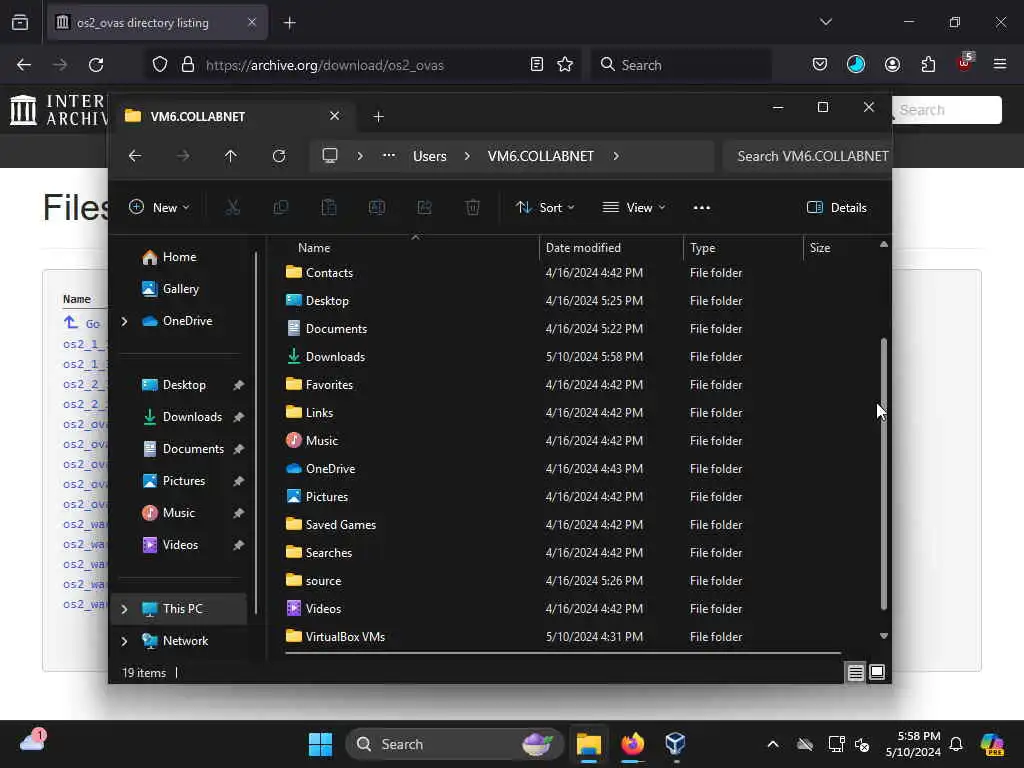Open pinned Videos in navigation pane
The width and height of the screenshot is (1024, 768).
coord(180,545)
